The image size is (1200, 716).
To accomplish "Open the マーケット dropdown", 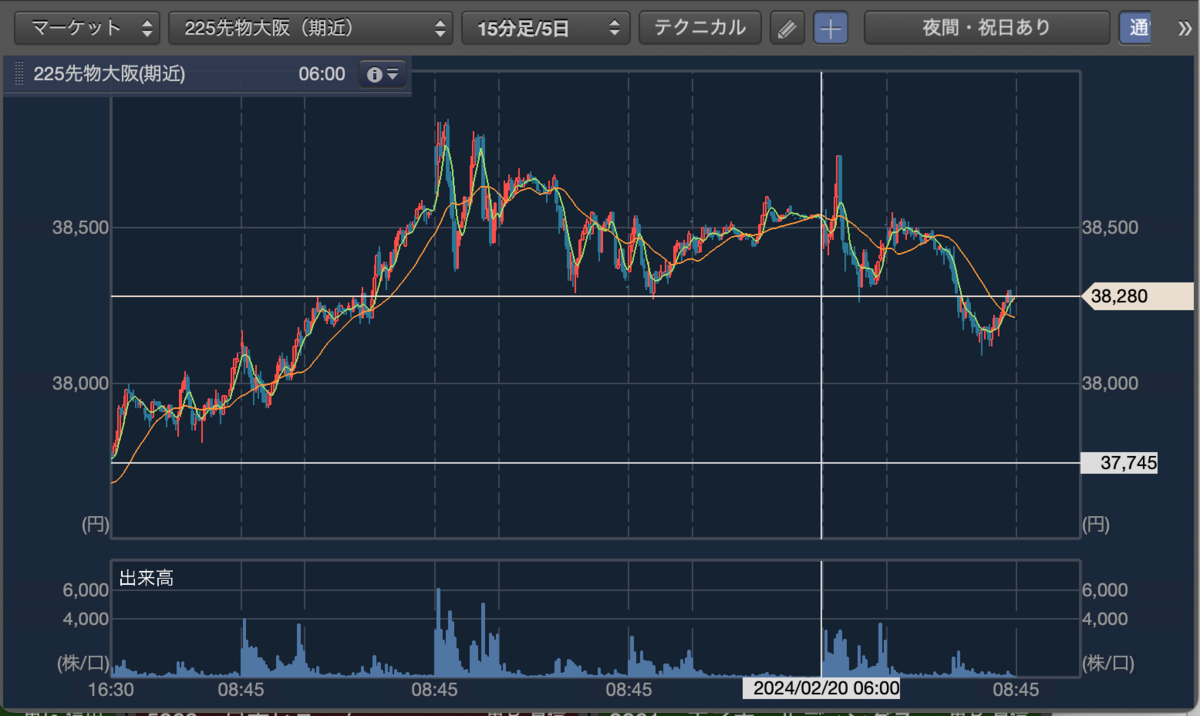I will [89, 28].
